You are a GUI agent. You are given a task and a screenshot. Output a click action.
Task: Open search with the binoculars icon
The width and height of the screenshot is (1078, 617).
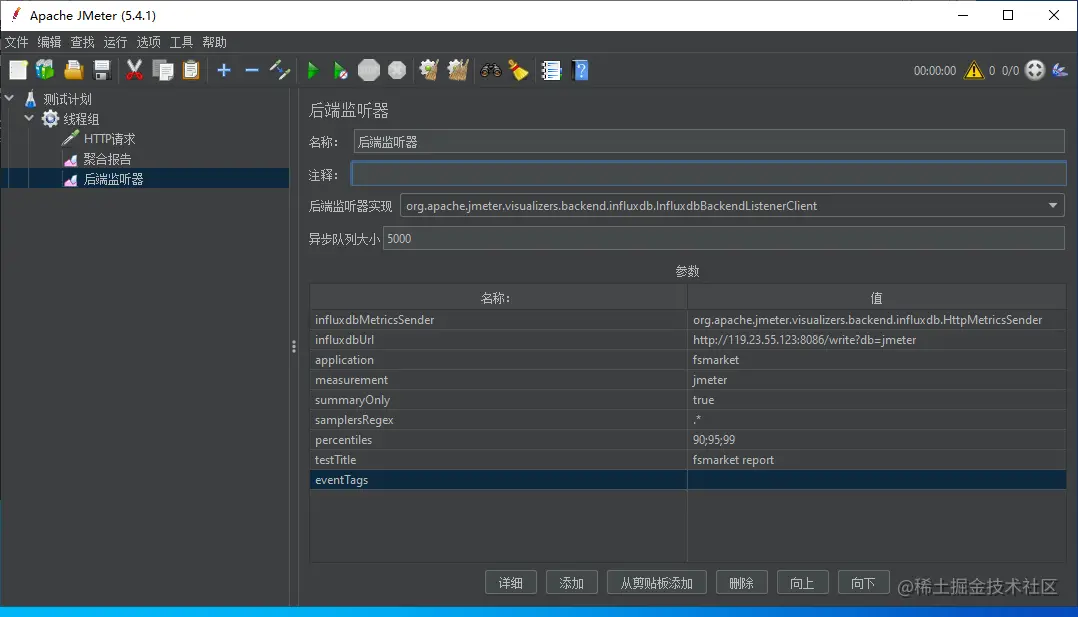491,70
